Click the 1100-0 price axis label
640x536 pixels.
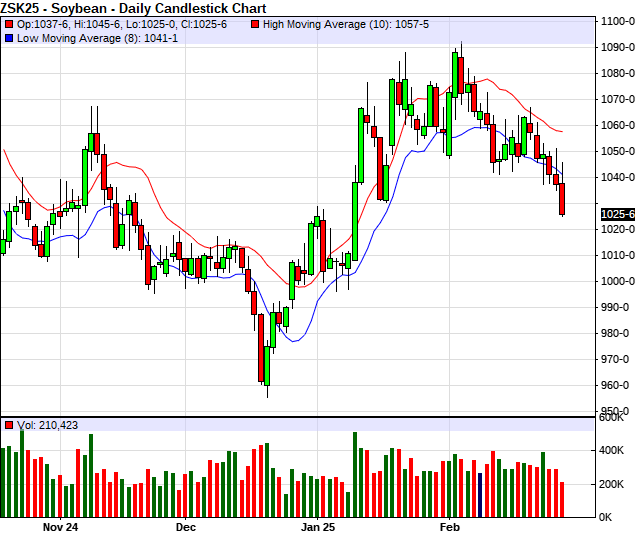(x=617, y=21)
